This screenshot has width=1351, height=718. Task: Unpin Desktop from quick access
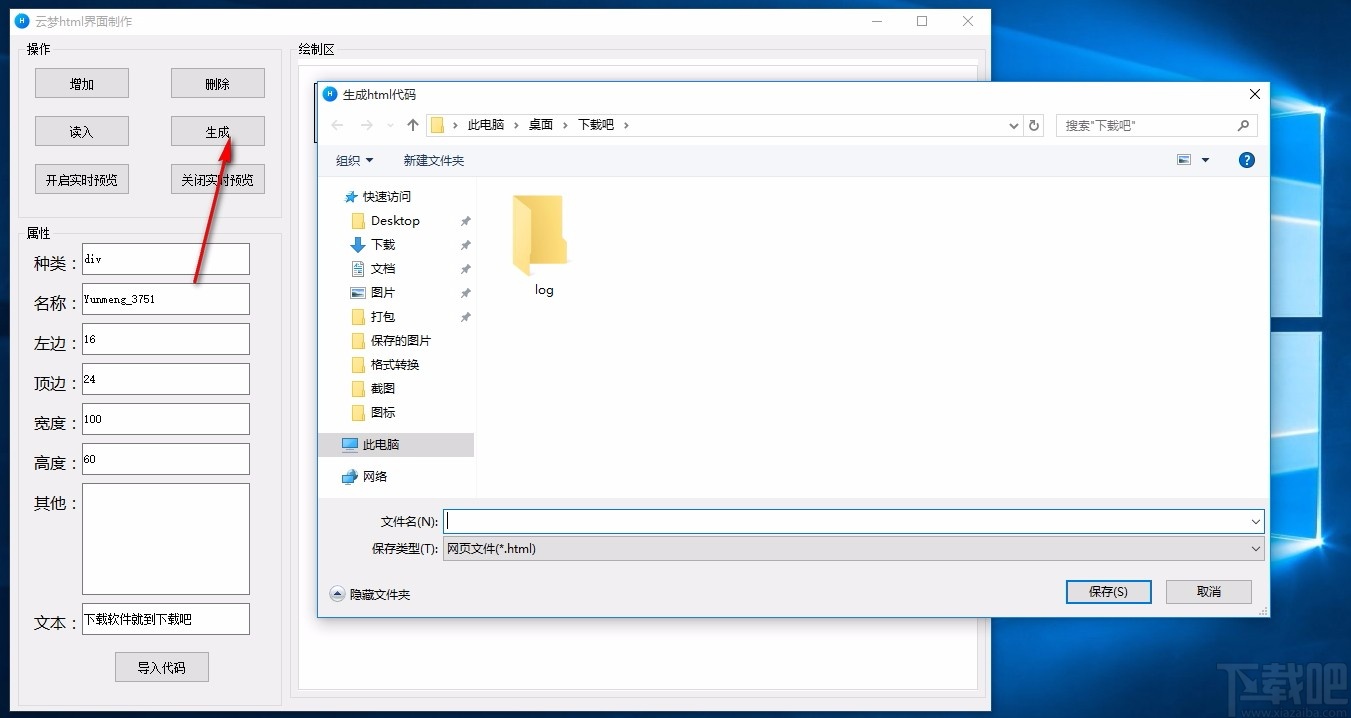pos(465,220)
